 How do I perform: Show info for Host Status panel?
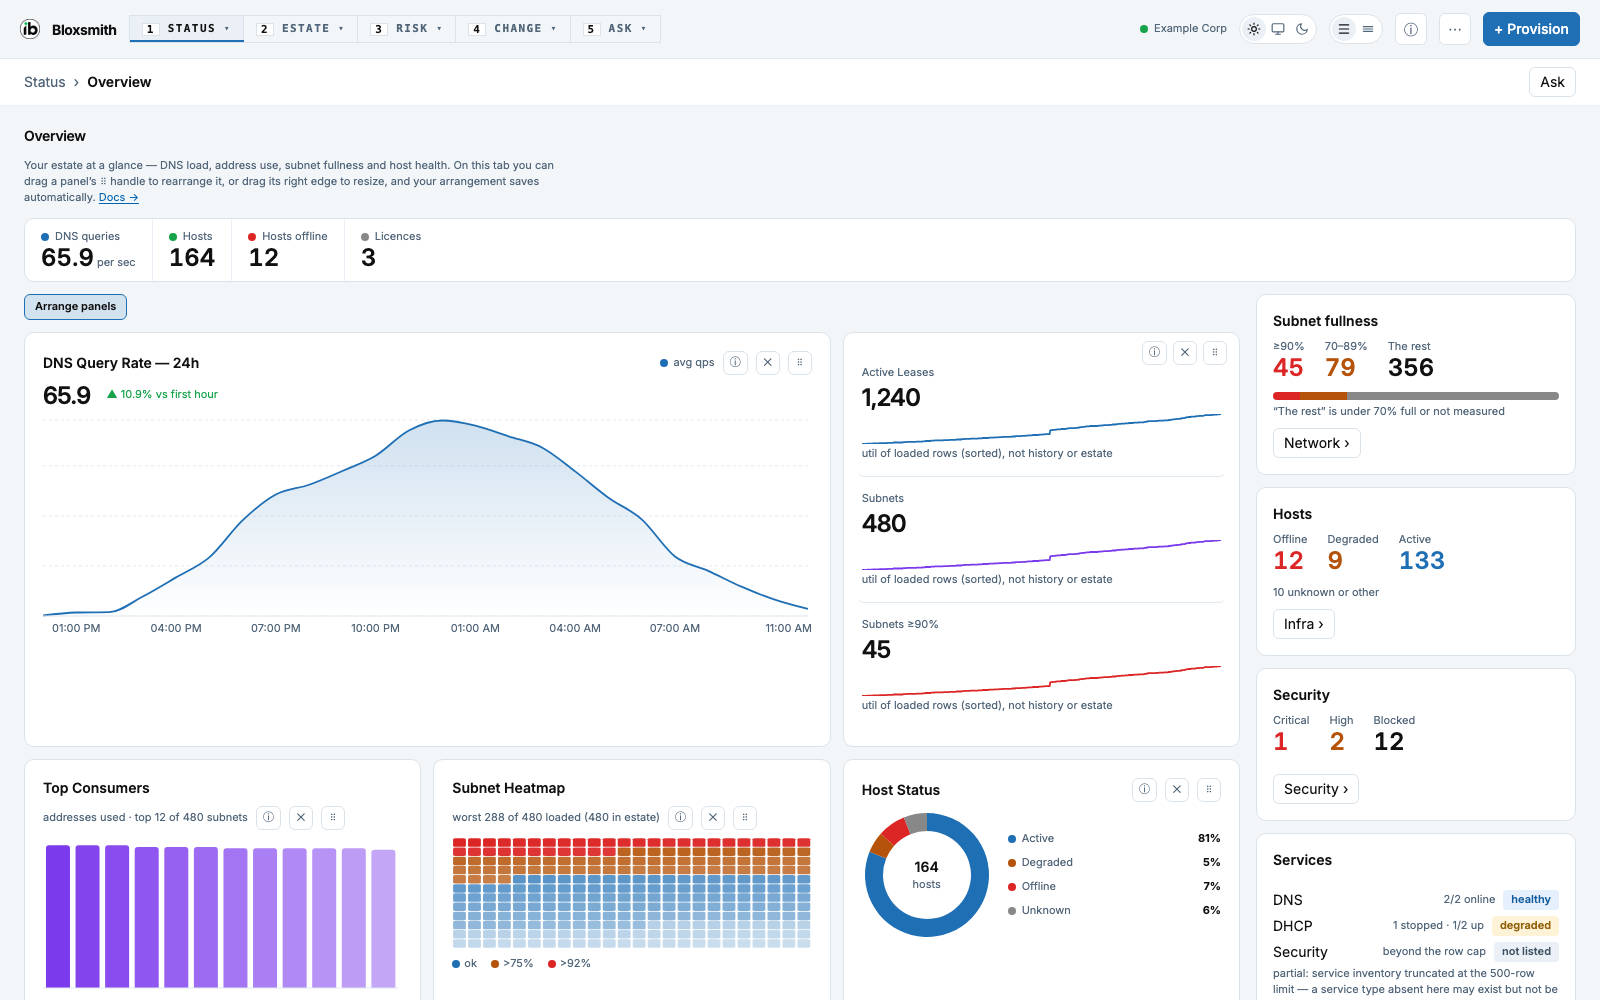tap(1145, 789)
